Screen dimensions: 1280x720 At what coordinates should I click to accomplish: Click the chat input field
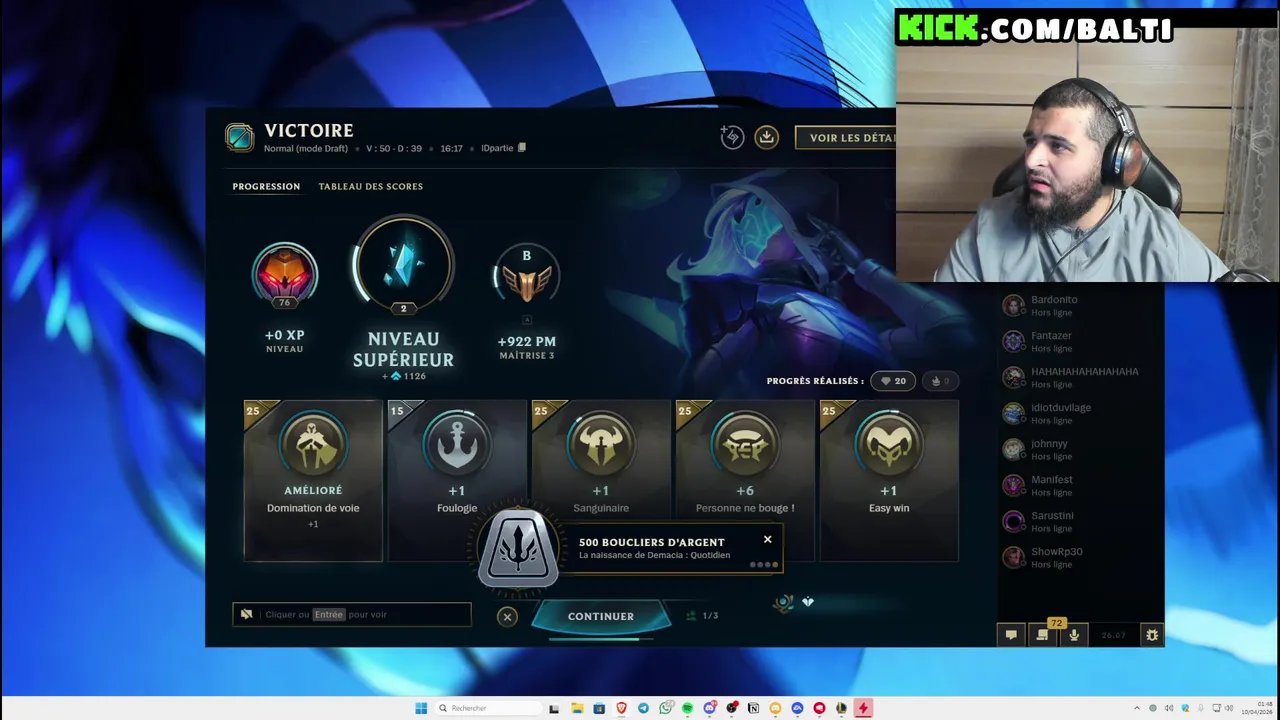tap(352, 614)
